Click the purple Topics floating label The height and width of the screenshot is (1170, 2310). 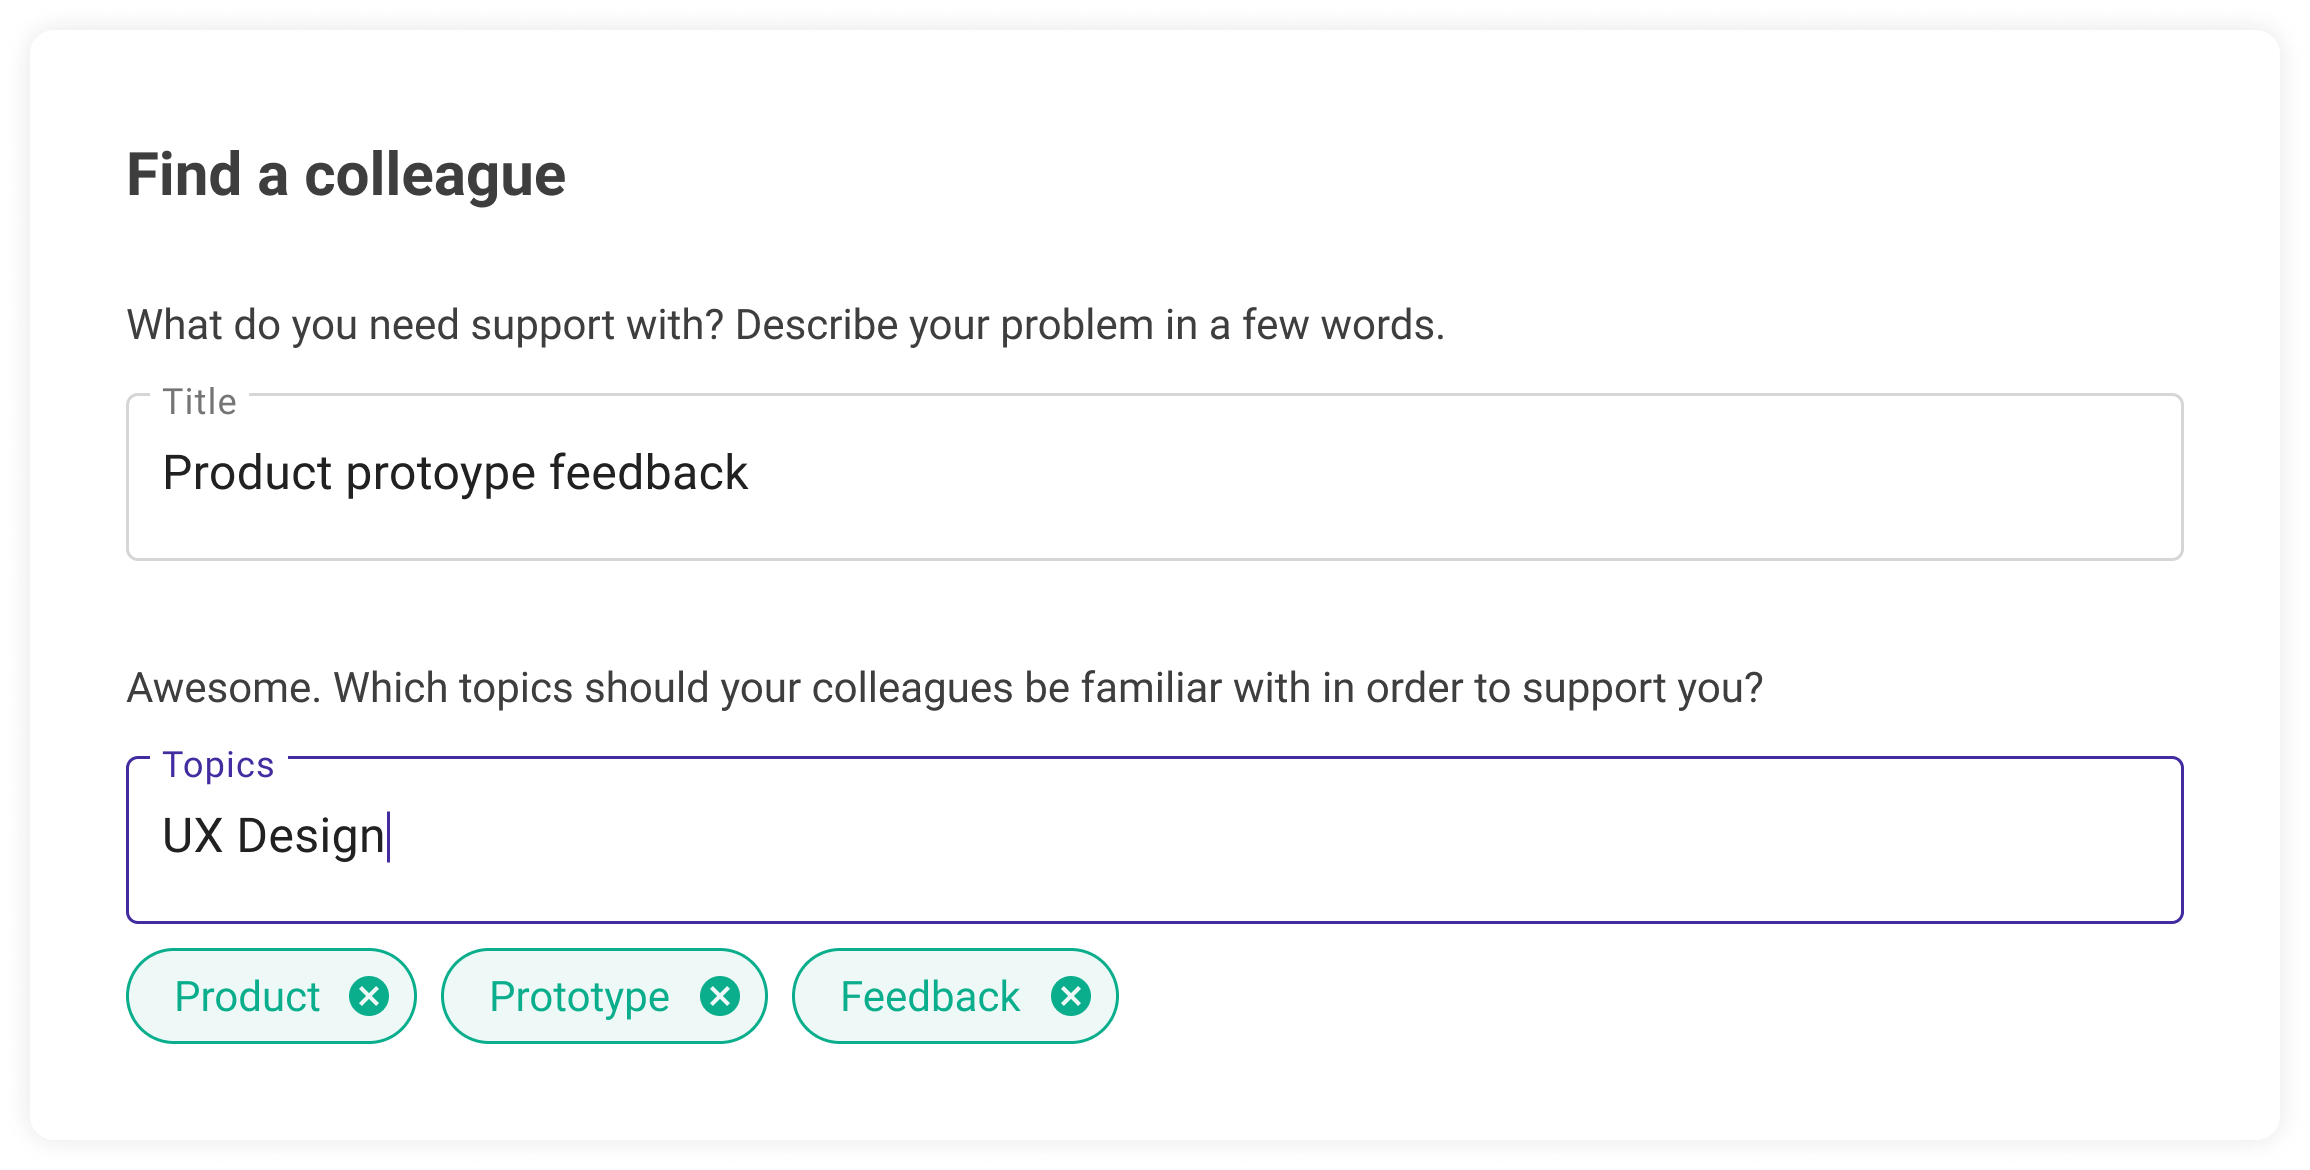[x=218, y=765]
